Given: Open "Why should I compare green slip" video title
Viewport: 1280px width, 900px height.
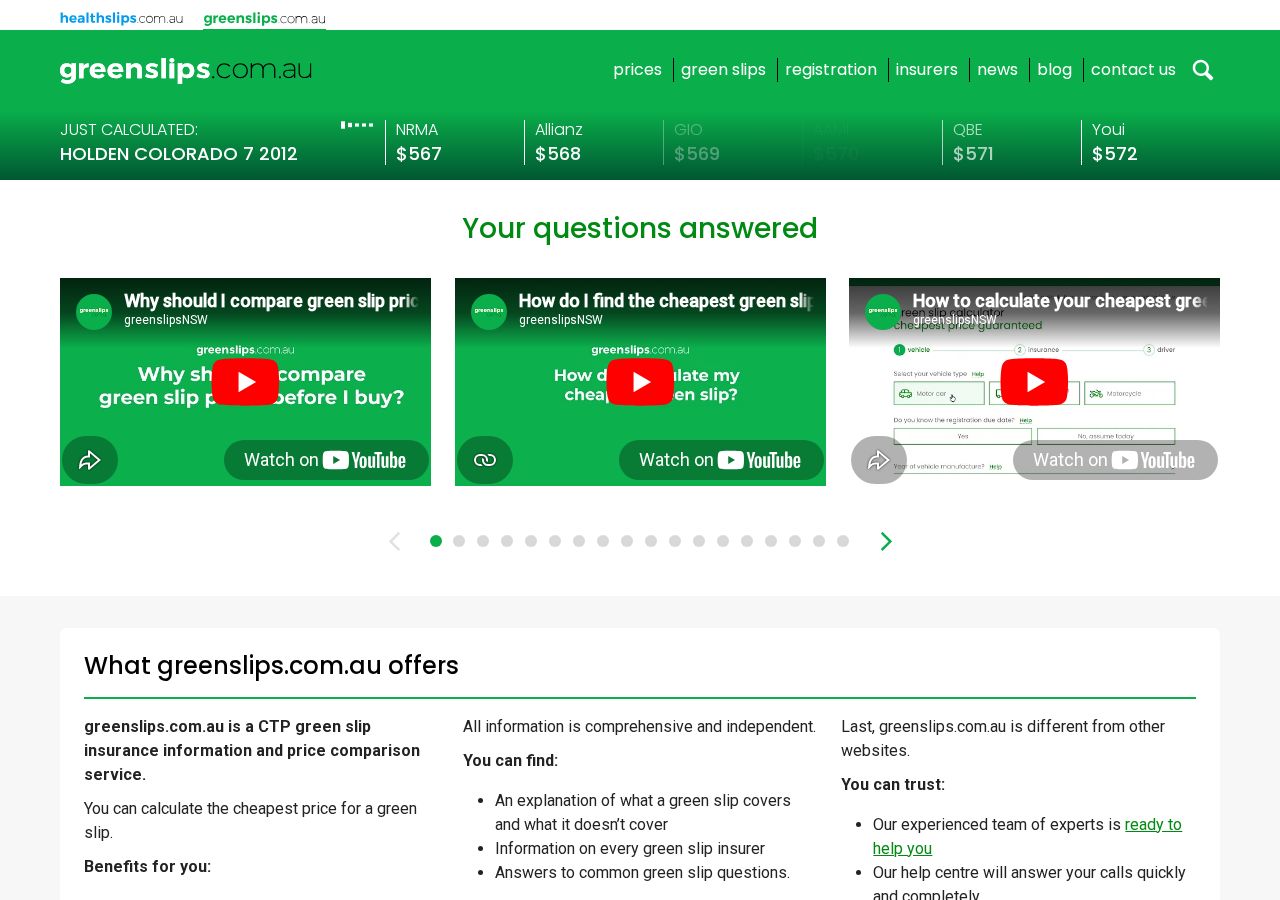Looking at the screenshot, I should pyautogui.click(x=270, y=301).
